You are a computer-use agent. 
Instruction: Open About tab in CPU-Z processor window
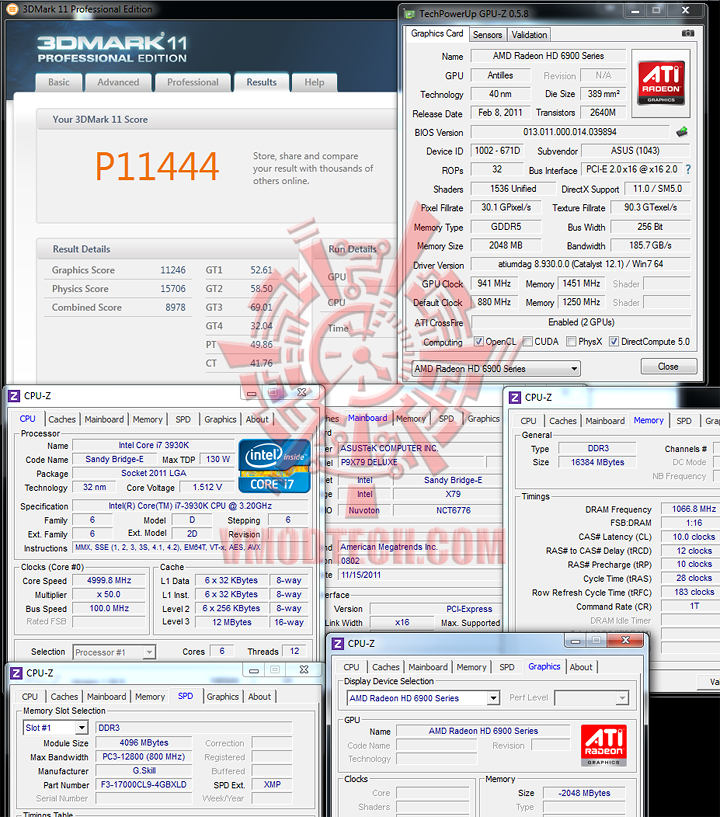tap(257, 419)
